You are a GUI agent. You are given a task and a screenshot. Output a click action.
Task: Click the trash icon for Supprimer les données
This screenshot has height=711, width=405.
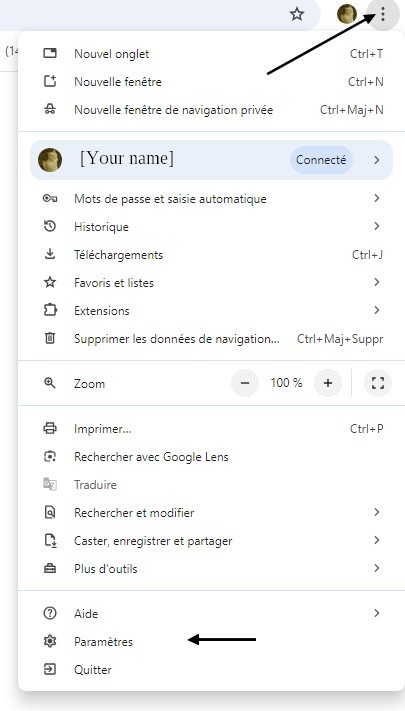coord(50,338)
